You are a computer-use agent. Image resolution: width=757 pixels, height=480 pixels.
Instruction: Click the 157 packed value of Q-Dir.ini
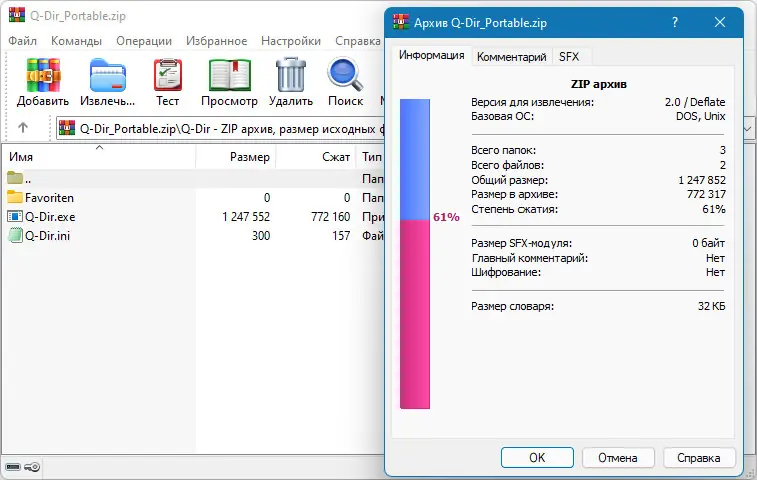(x=341, y=236)
